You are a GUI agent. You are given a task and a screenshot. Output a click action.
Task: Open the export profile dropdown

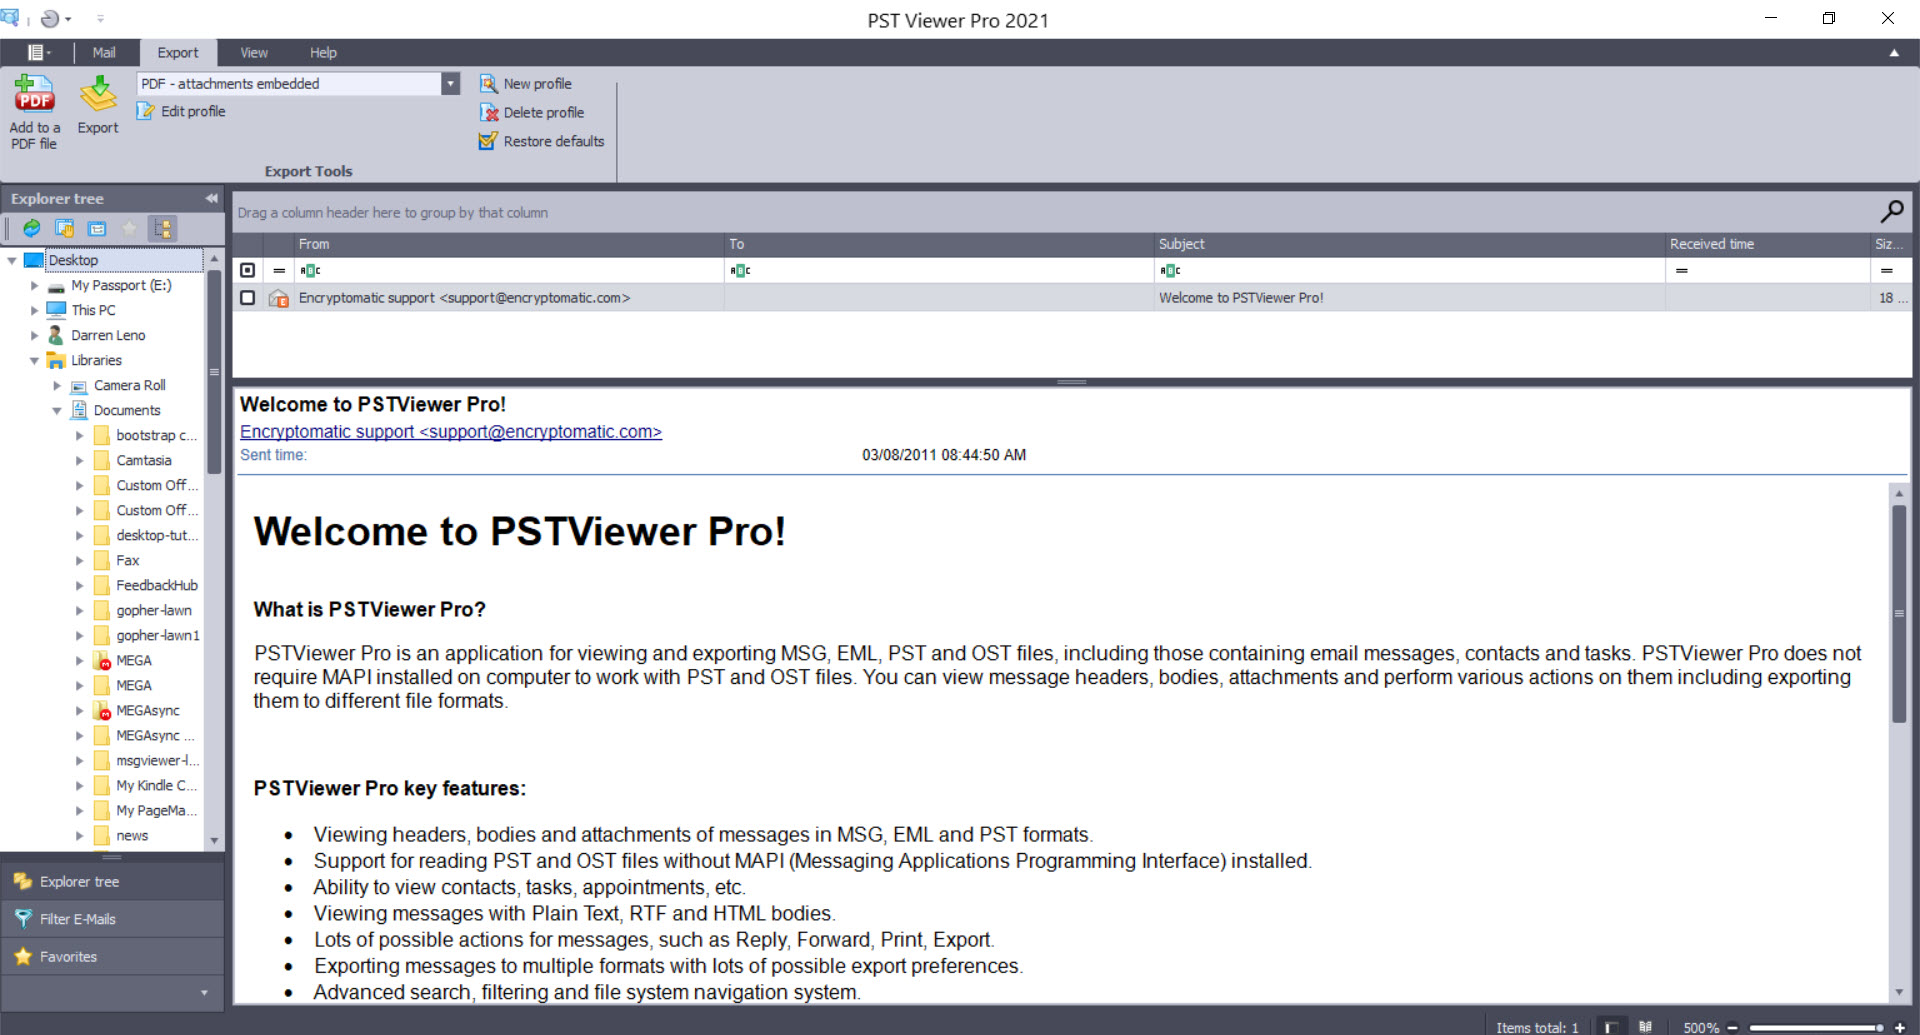[451, 84]
